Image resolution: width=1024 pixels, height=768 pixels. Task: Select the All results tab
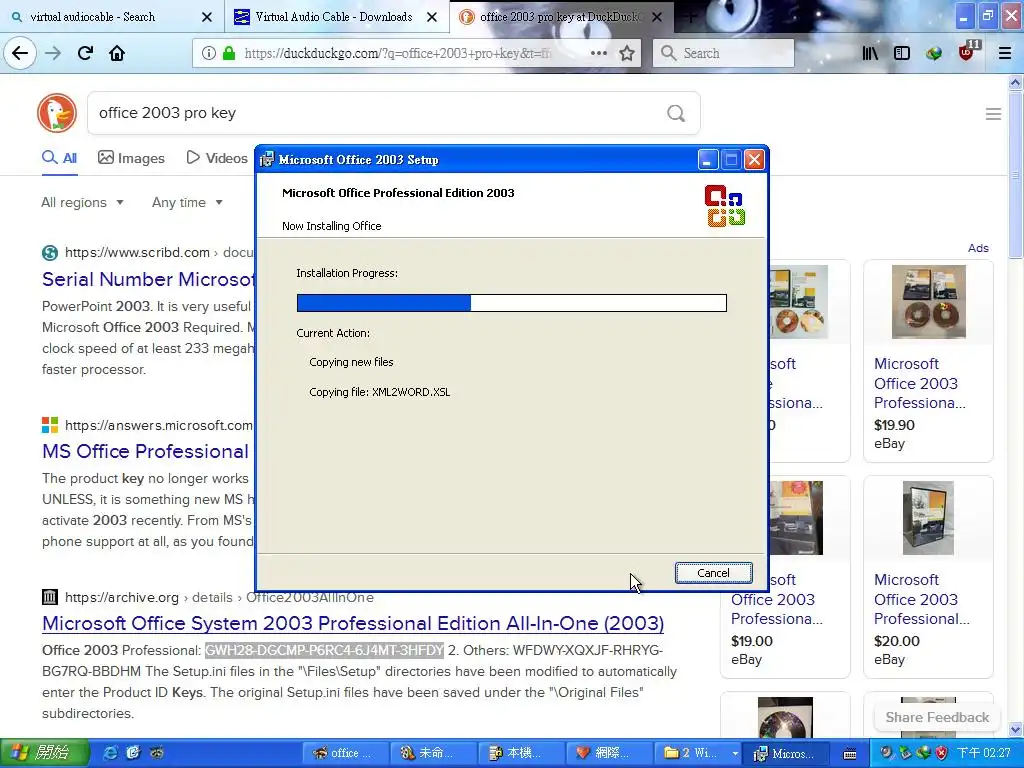point(59,158)
